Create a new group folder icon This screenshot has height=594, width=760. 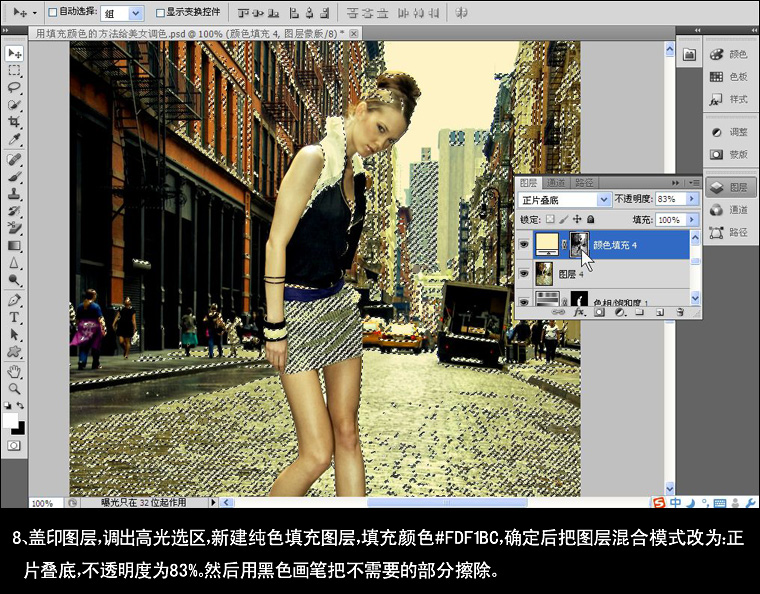(x=639, y=313)
